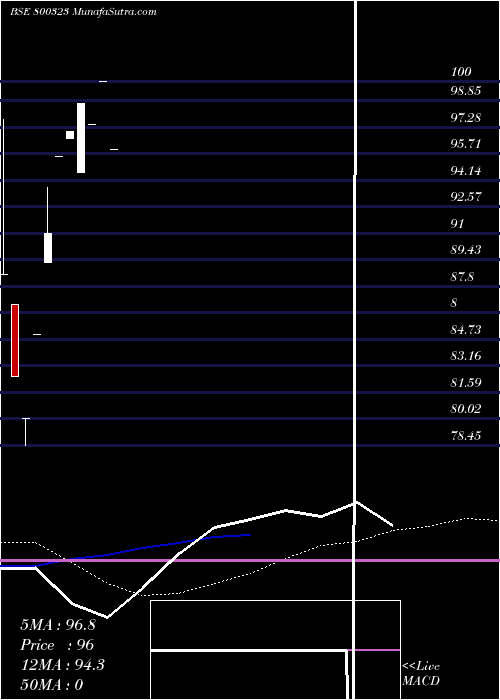Image resolution: width=500 pixels, height=700 pixels.
Task: Click the '94.14' price axis label
Action: 466,170
